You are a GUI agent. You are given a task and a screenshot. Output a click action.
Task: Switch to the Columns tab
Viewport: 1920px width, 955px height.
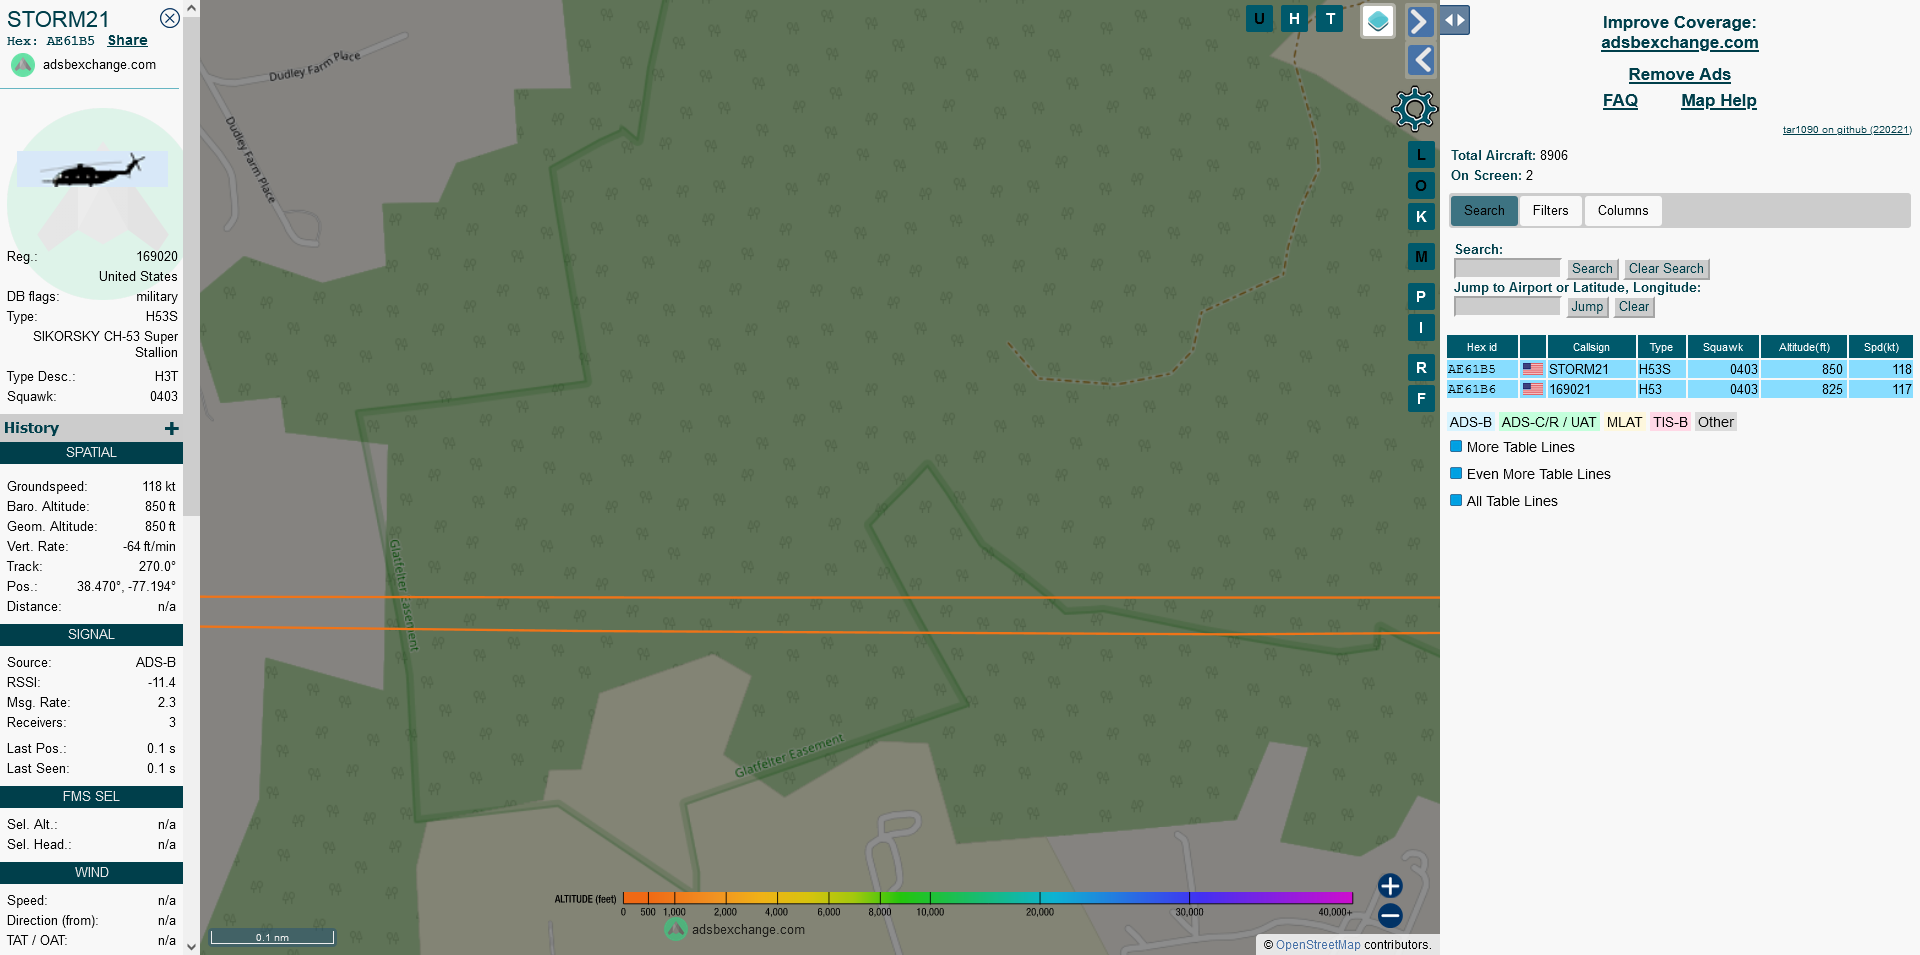pos(1623,211)
